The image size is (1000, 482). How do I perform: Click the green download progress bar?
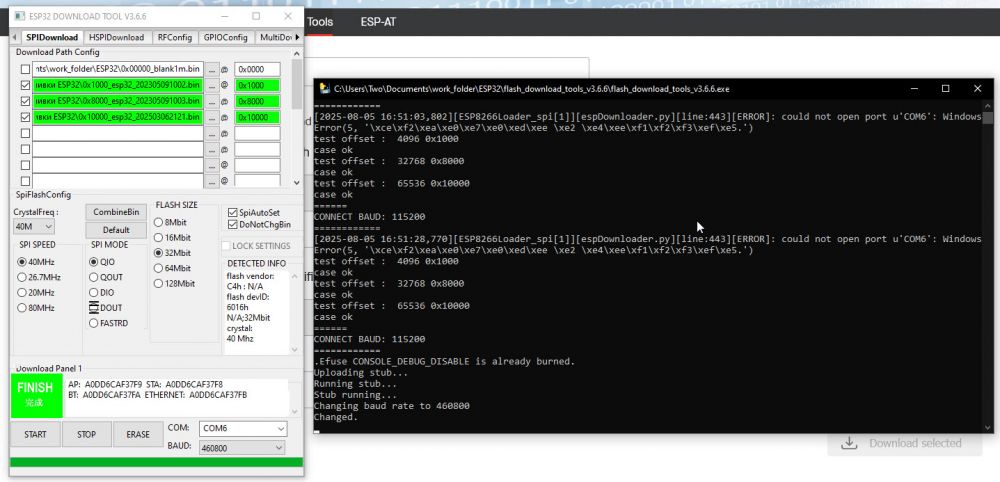coord(156,462)
